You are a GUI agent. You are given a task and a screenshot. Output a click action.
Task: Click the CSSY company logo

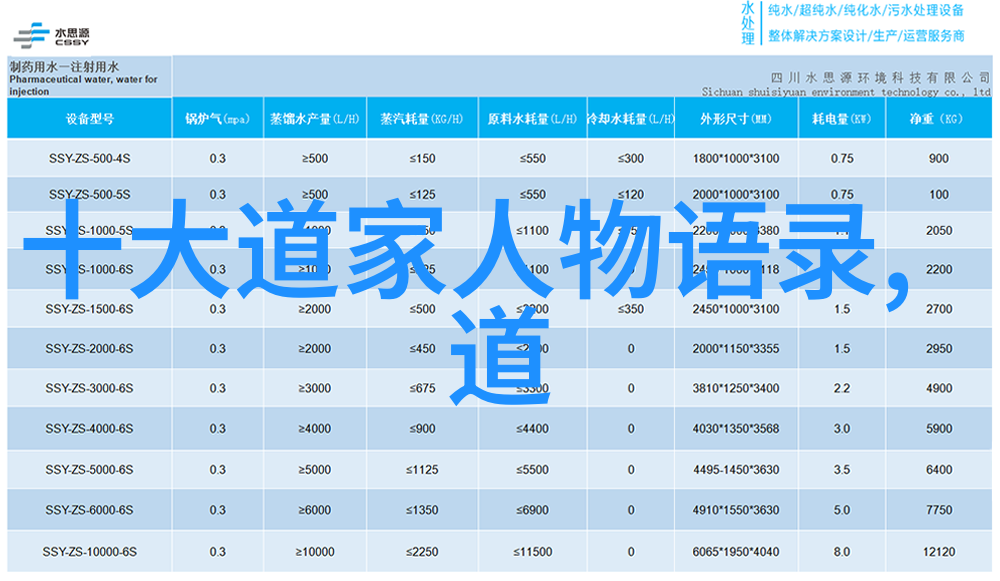click(51, 36)
